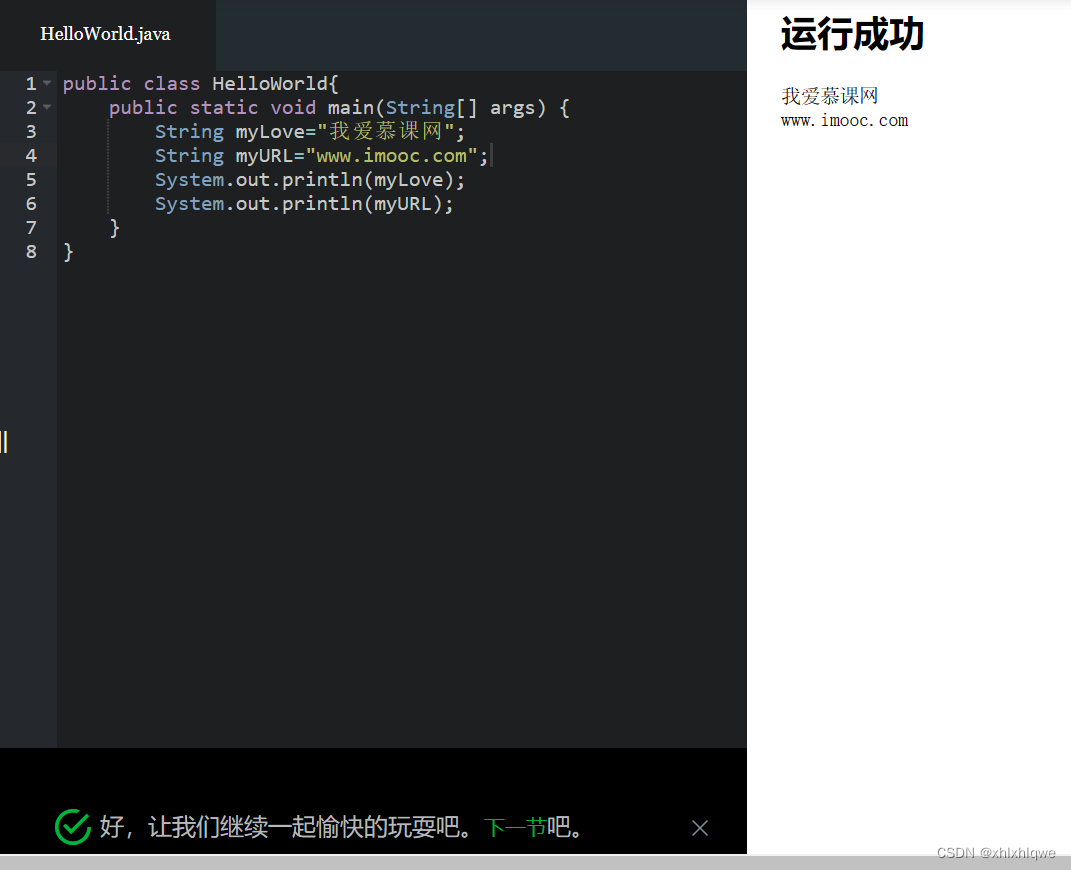This screenshot has height=870, width=1071.
Task: Click 'System.out.println(myLove);' line
Action: tap(309, 180)
